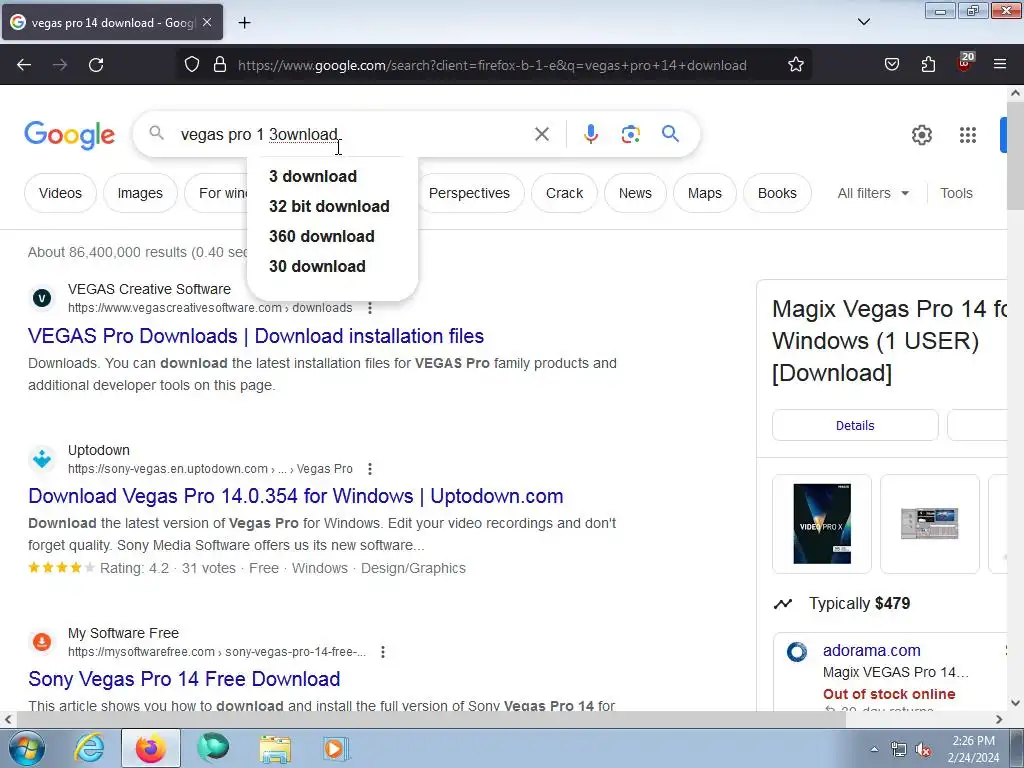Open Google quick settings gear

[921, 135]
